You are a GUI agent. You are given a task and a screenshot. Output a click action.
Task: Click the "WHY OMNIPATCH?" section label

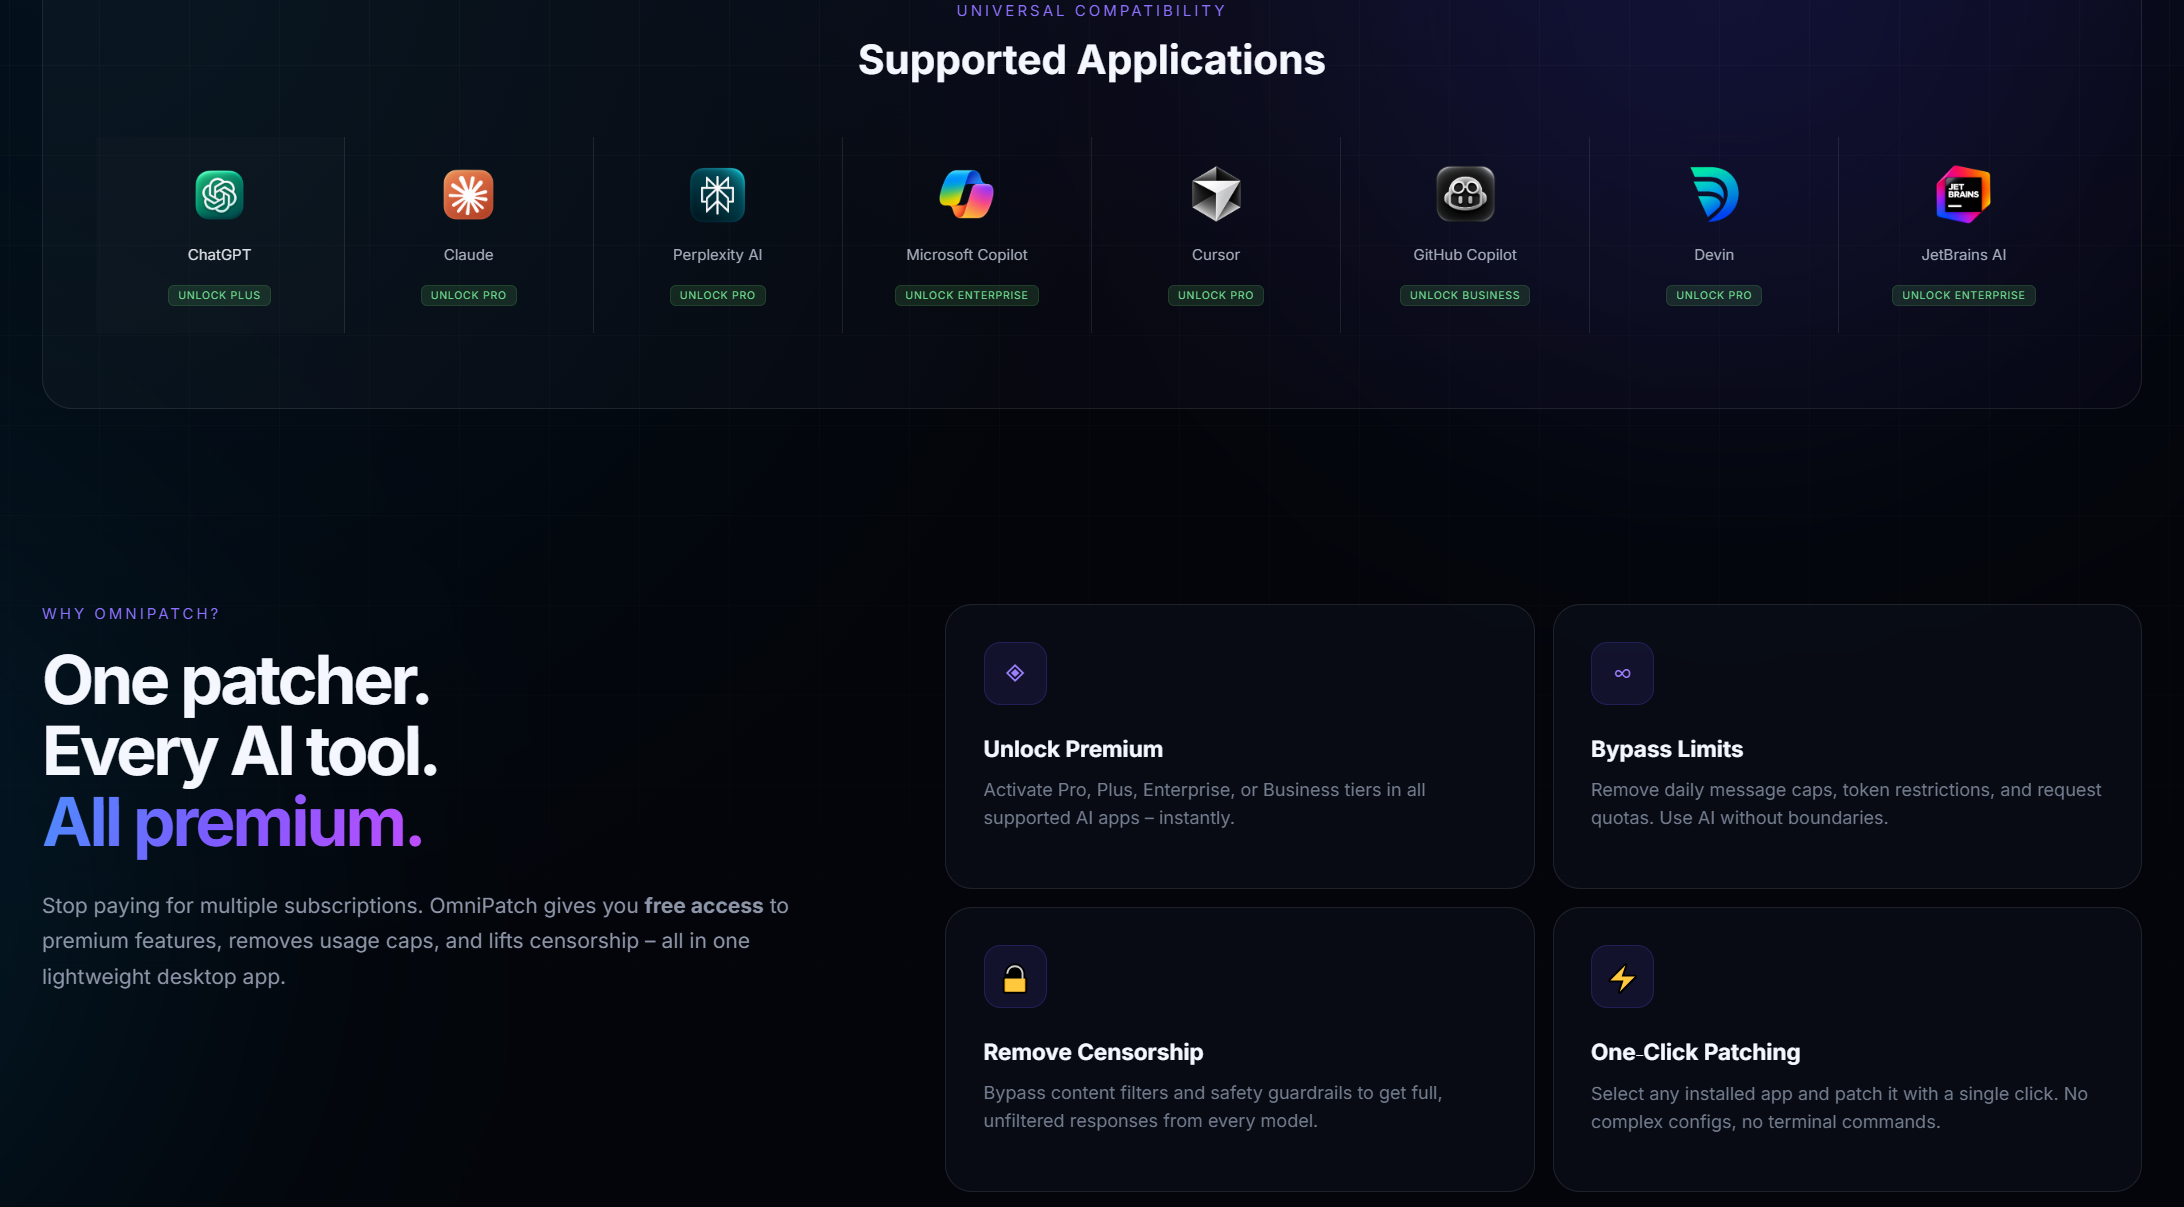tap(131, 614)
